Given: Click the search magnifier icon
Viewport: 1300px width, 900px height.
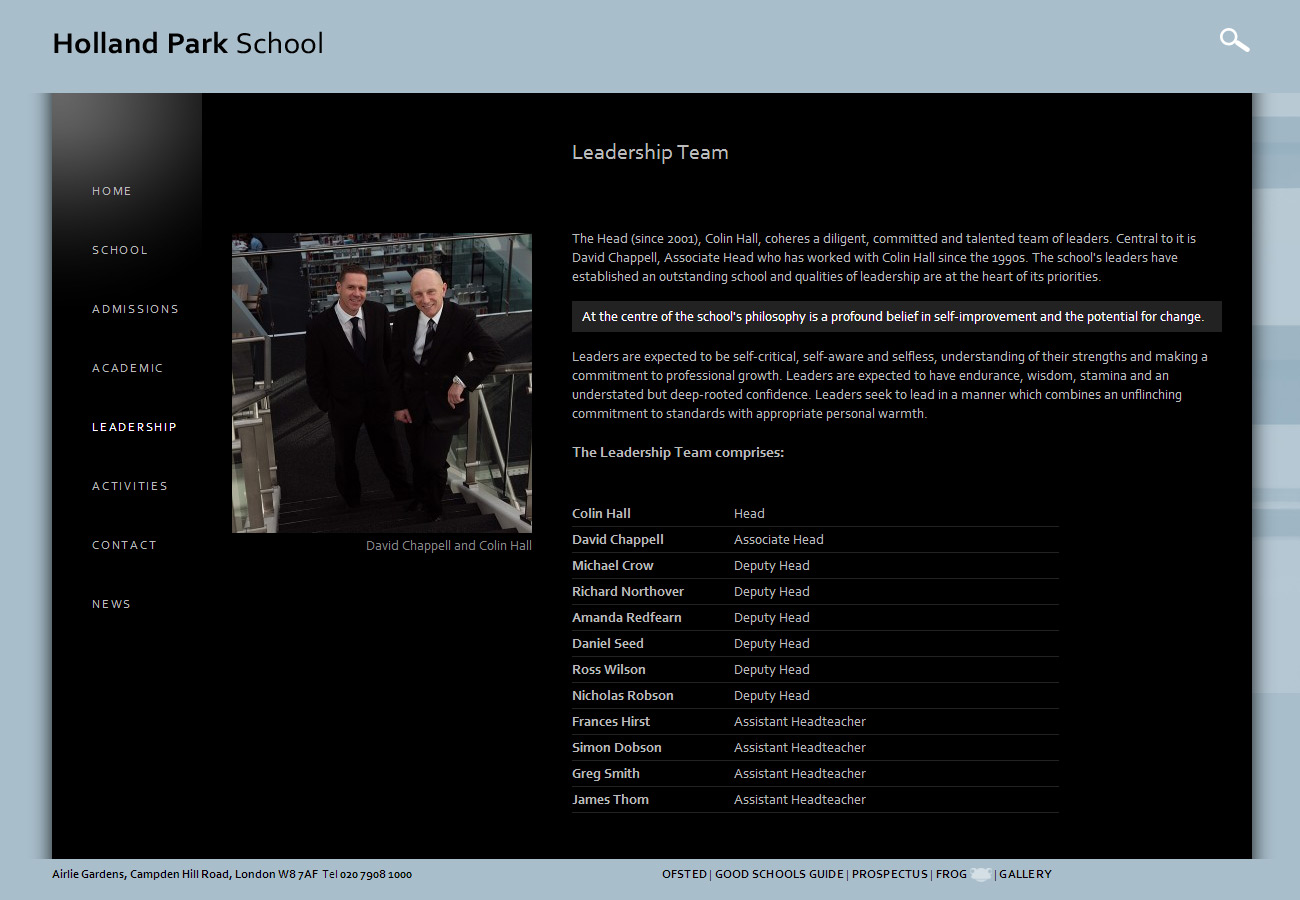Looking at the screenshot, I should click(1234, 40).
